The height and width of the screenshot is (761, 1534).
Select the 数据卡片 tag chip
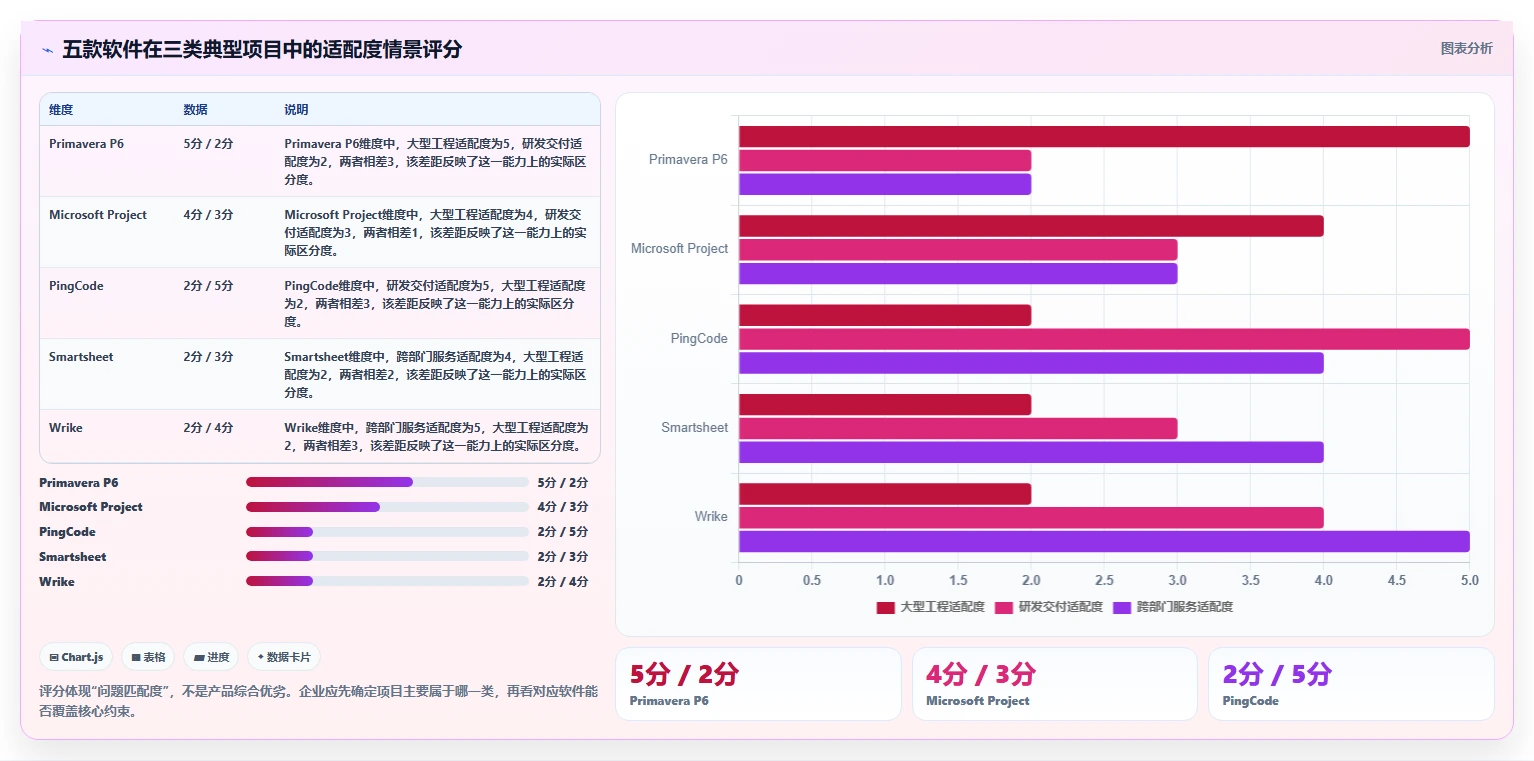284,657
